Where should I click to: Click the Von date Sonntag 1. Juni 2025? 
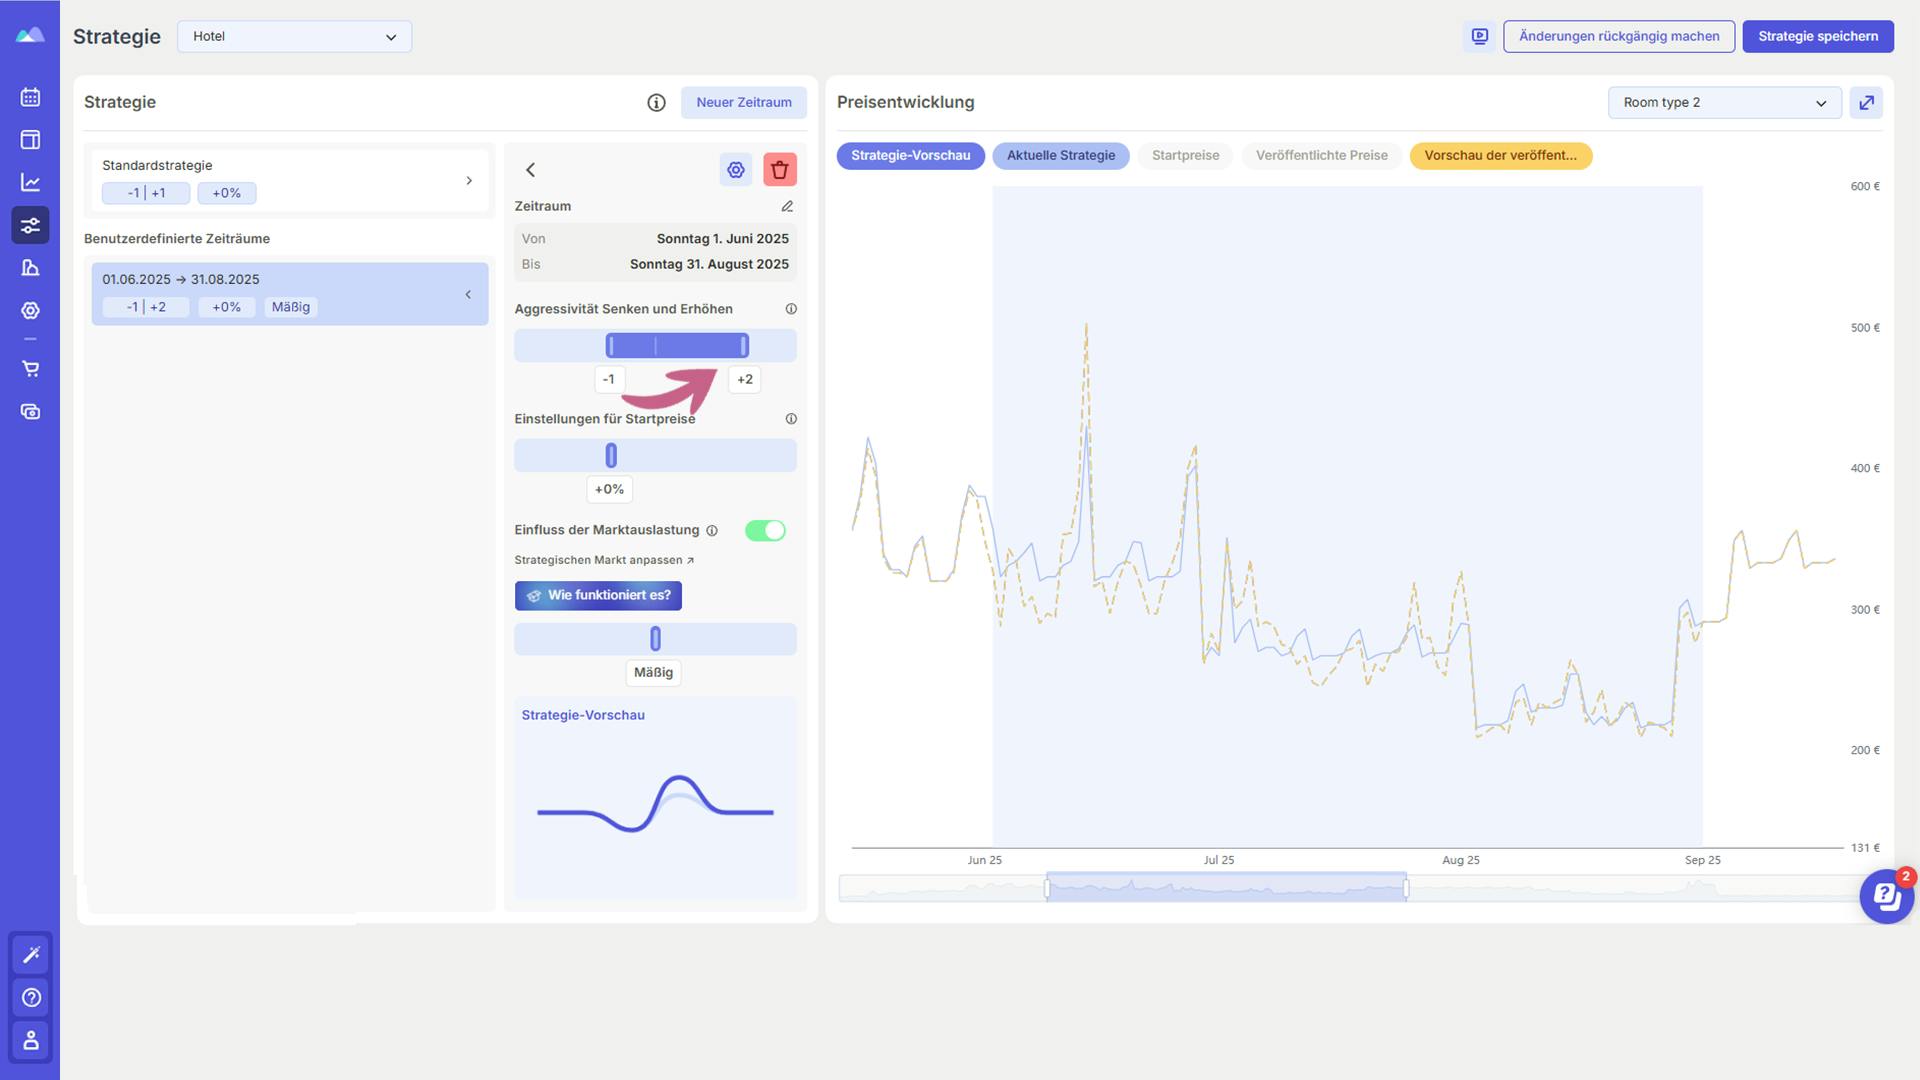tap(722, 239)
